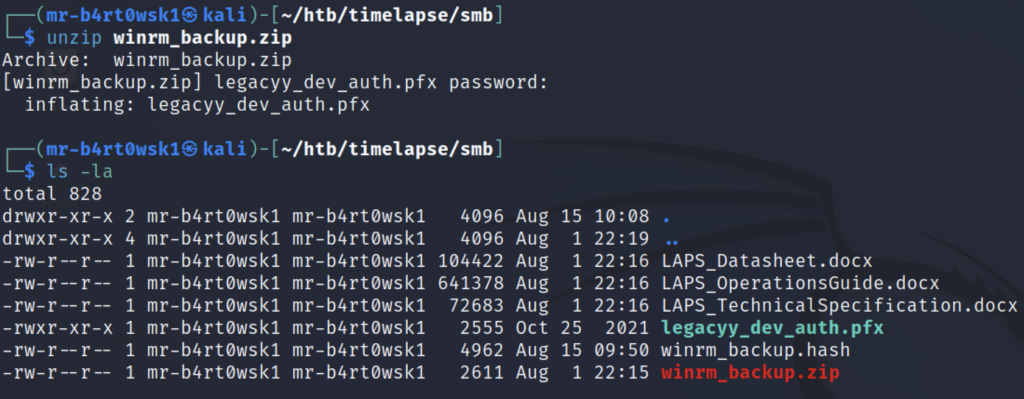Click the winrm_backup.hash file entry
This screenshot has height=399, width=1024.
tap(755, 350)
